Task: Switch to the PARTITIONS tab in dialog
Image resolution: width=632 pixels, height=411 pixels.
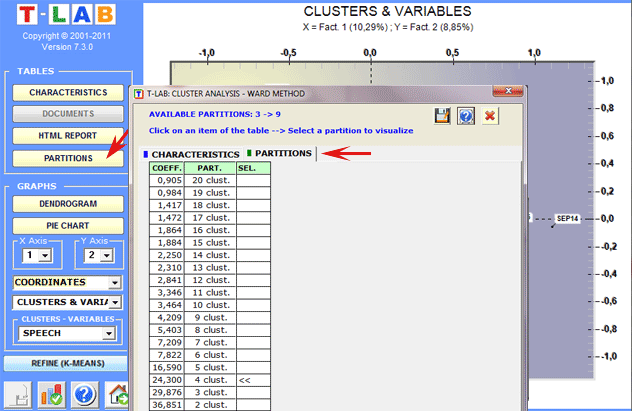Action: click(x=279, y=154)
